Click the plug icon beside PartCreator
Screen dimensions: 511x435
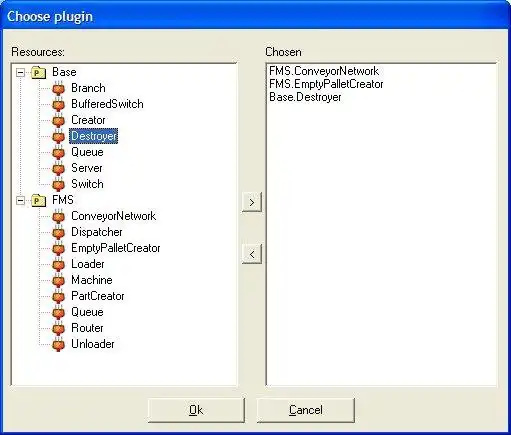coord(58,296)
